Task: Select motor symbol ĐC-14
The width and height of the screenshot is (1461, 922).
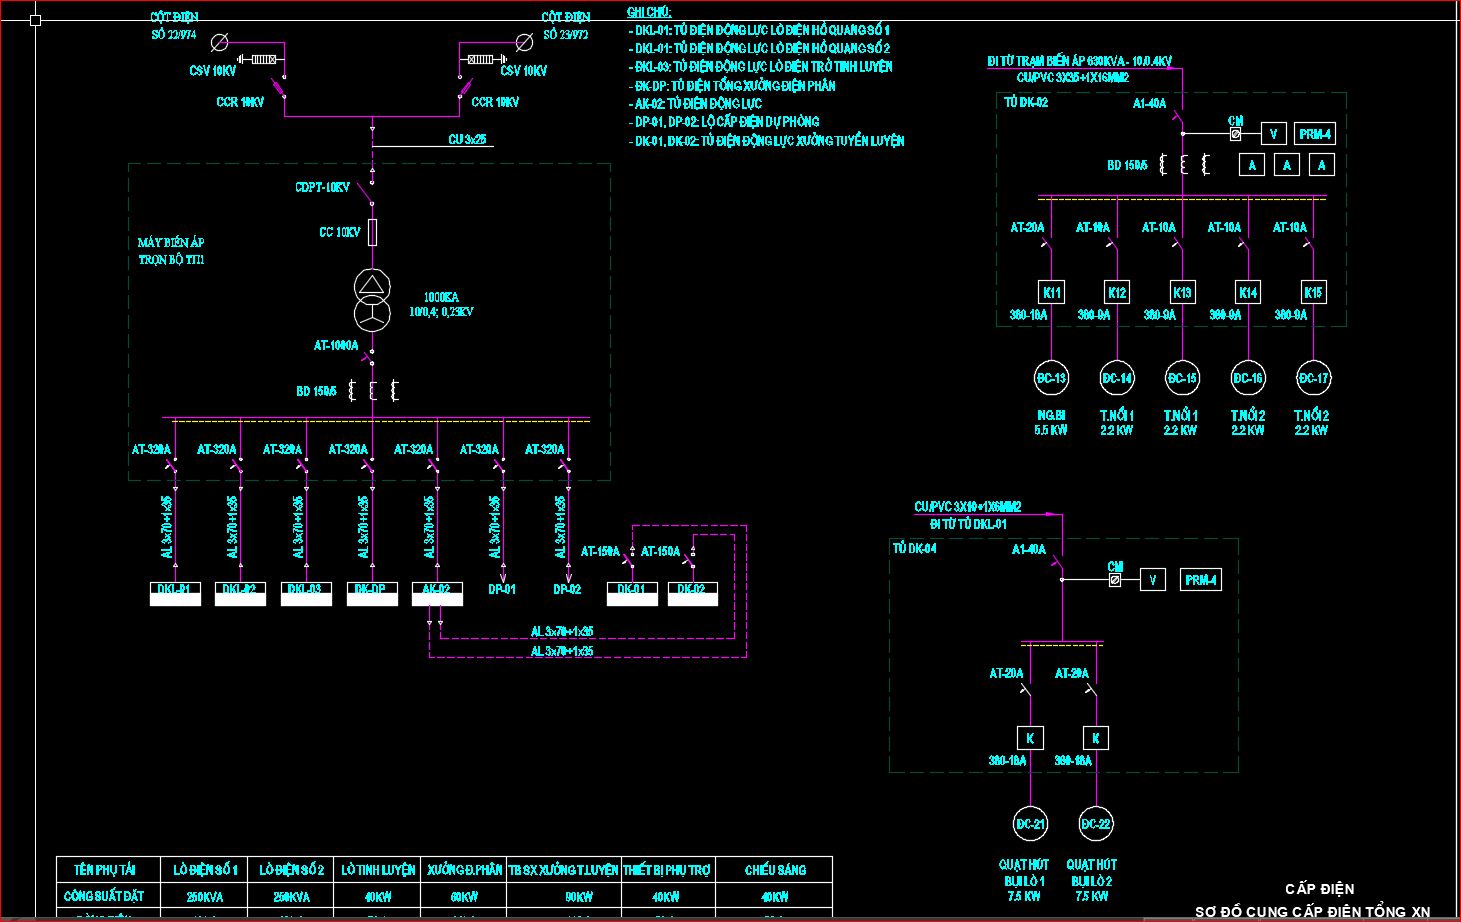Action: (1117, 378)
